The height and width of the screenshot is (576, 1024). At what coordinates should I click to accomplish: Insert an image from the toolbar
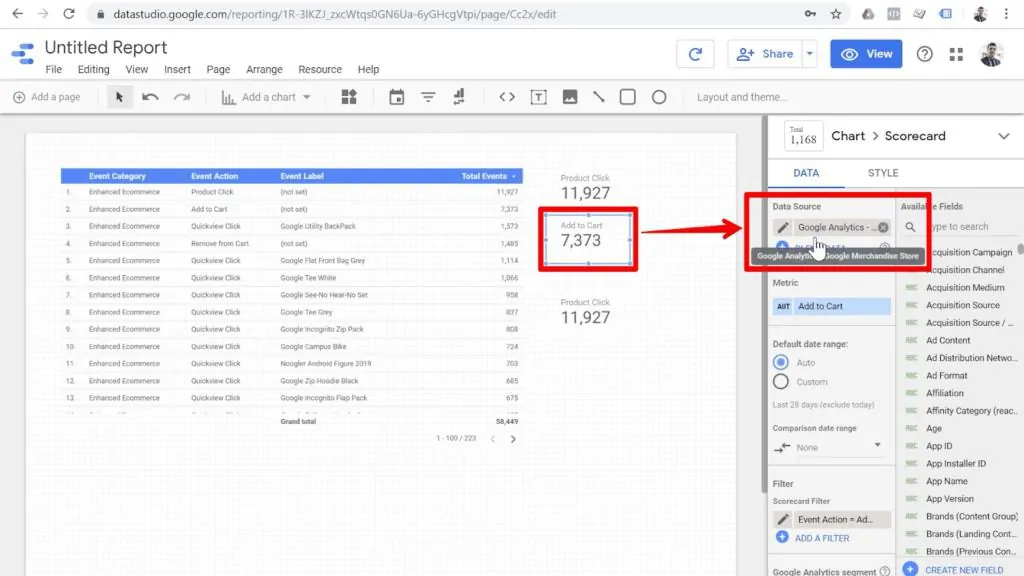569,97
